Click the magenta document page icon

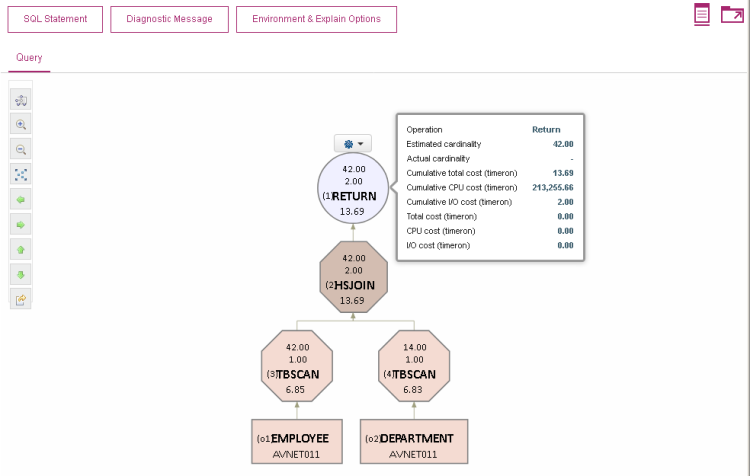click(x=702, y=14)
